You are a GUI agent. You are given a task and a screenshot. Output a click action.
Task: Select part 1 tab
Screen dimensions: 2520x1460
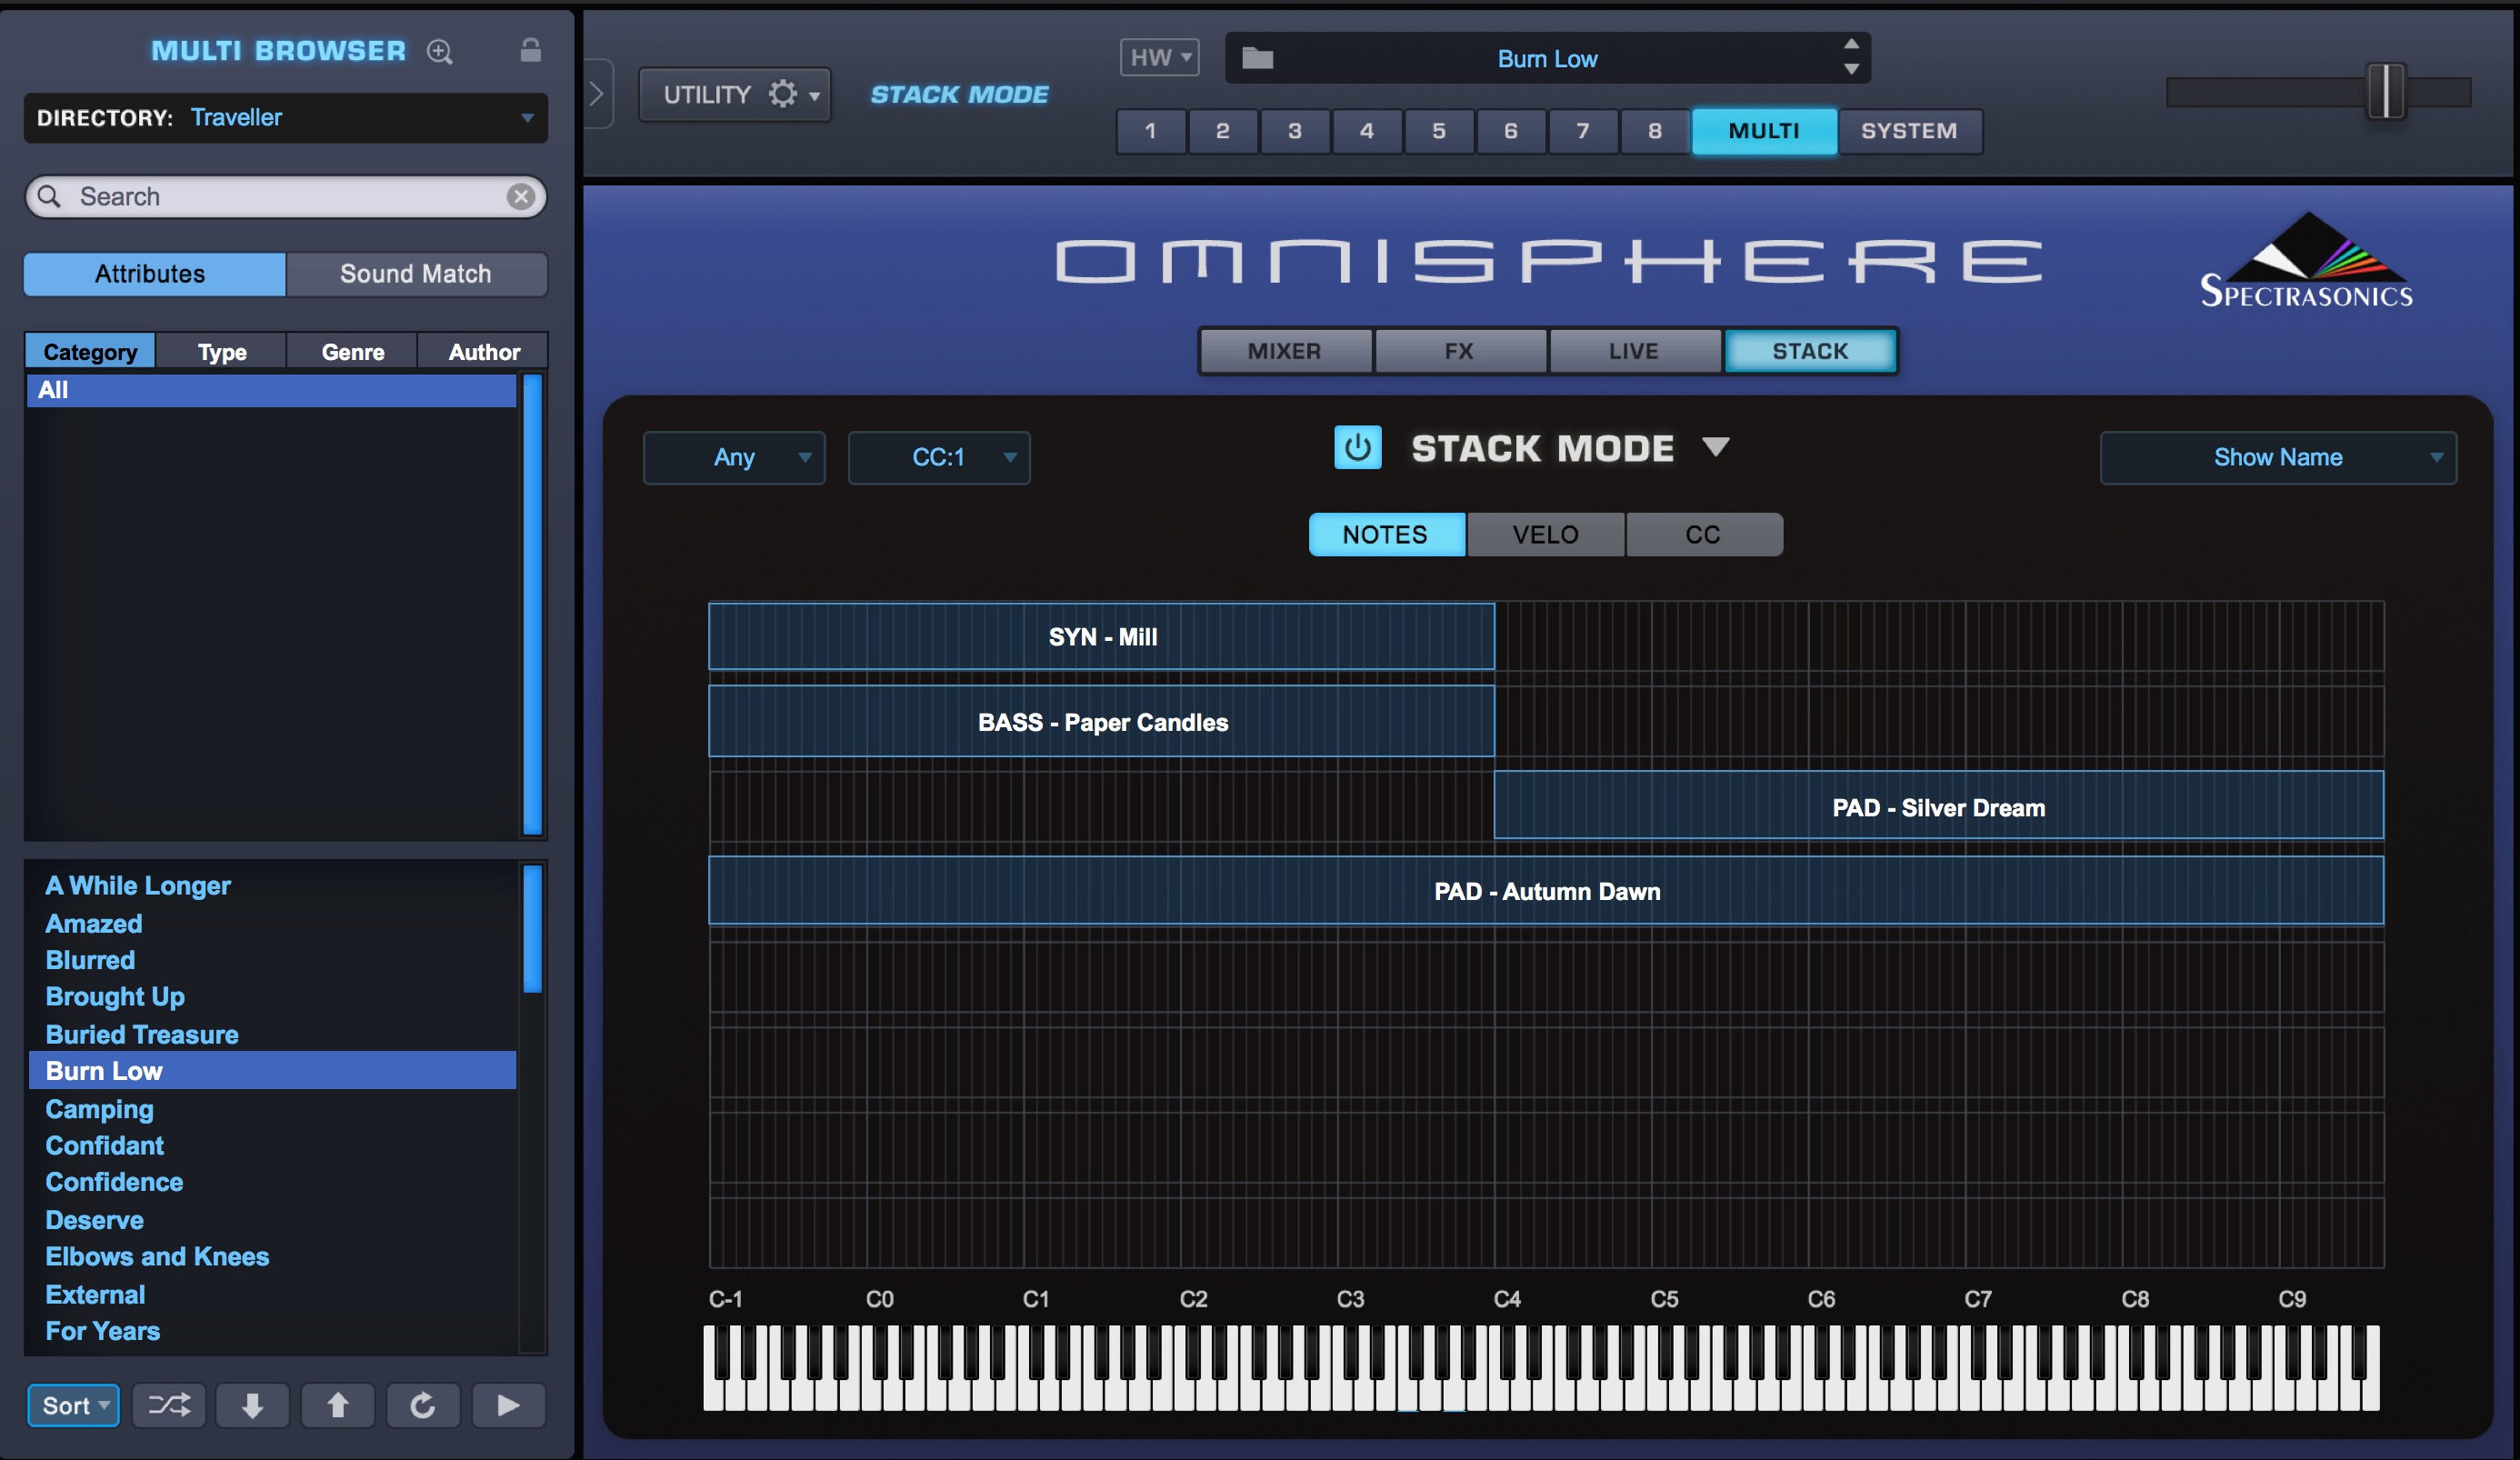[x=1151, y=131]
